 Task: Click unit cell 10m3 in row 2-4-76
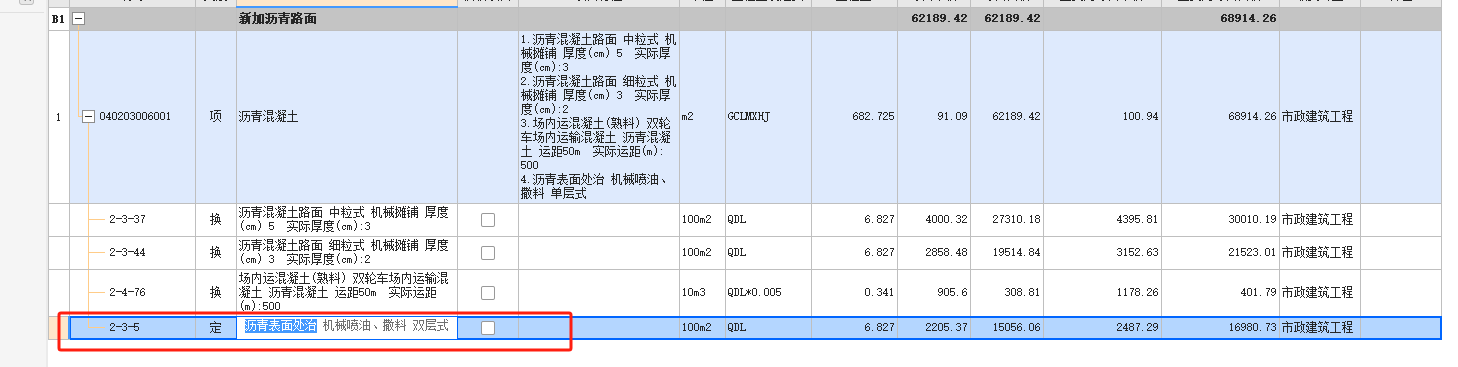pos(692,293)
